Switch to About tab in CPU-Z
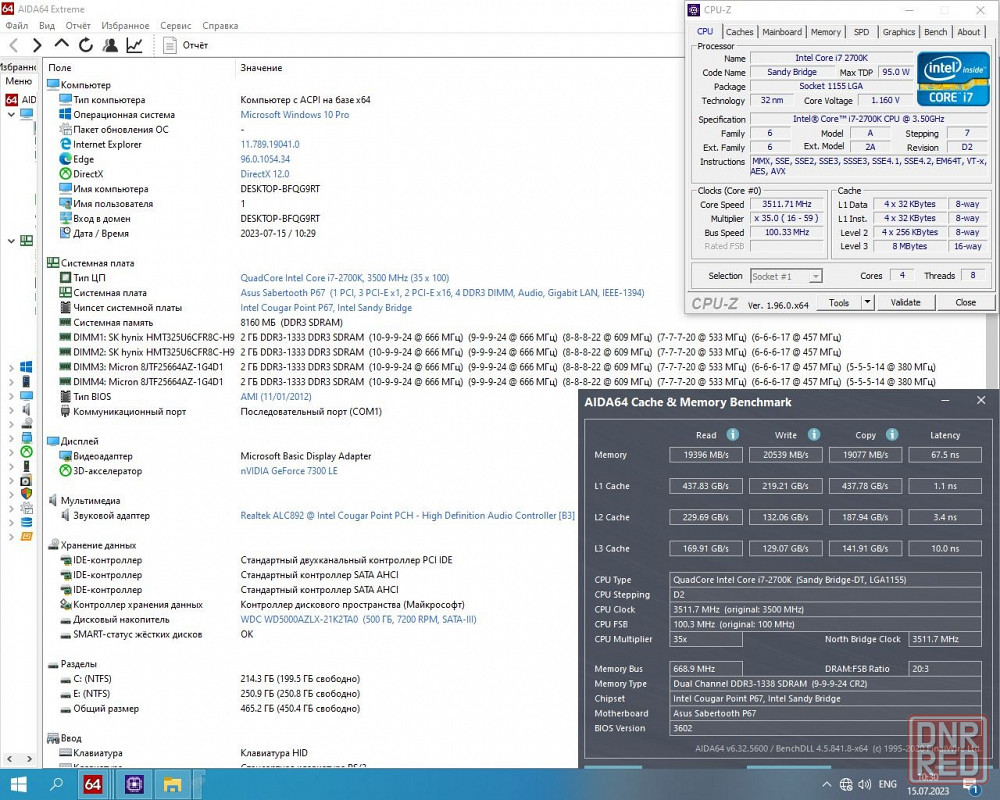The width and height of the screenshot is (1000, 800). point(968,32)
